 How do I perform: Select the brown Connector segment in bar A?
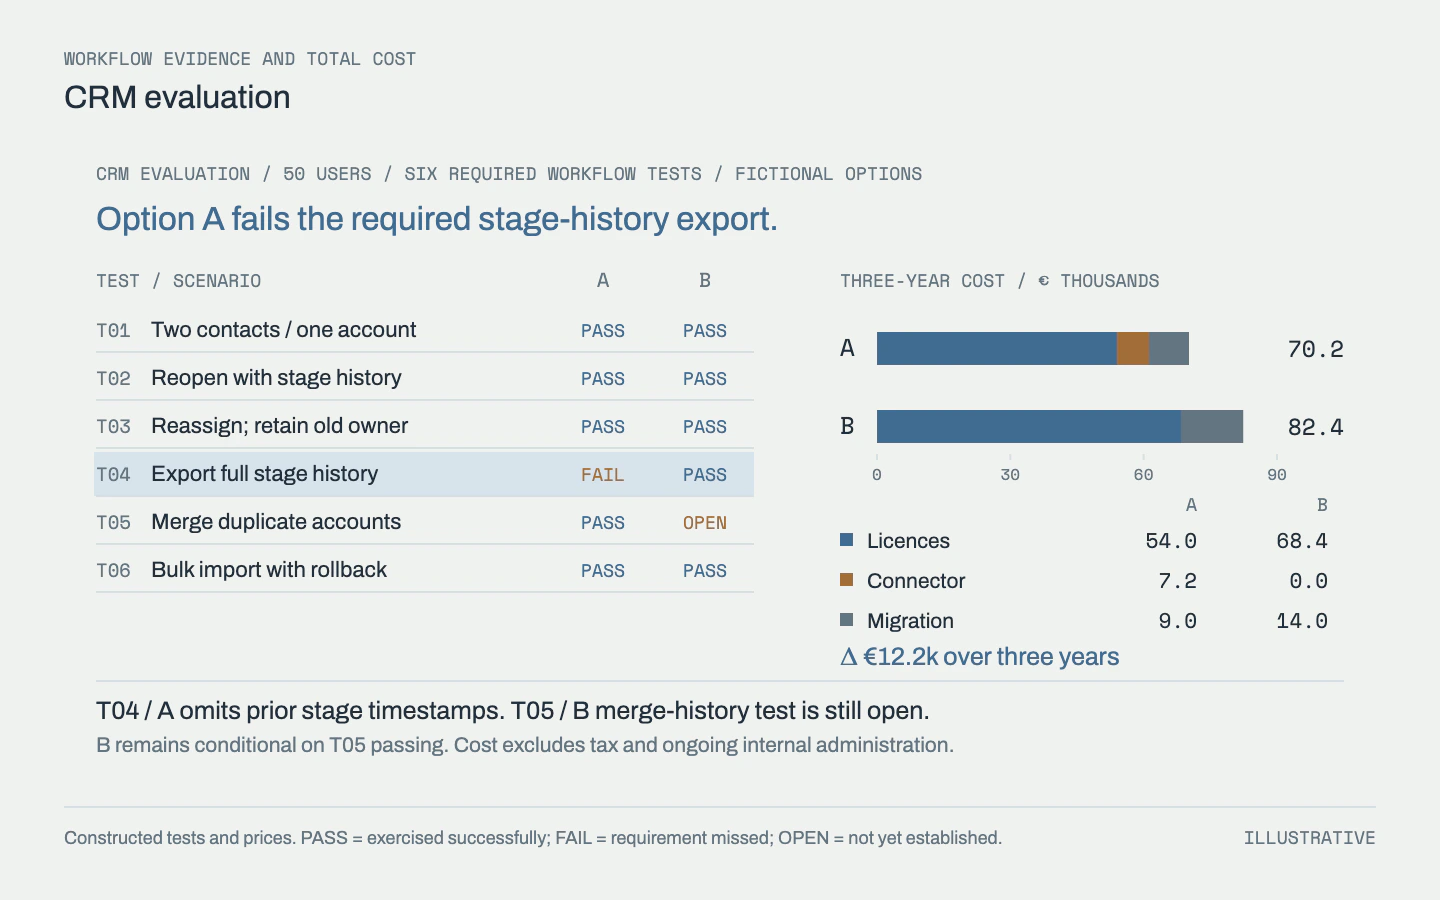(1133, 348)
